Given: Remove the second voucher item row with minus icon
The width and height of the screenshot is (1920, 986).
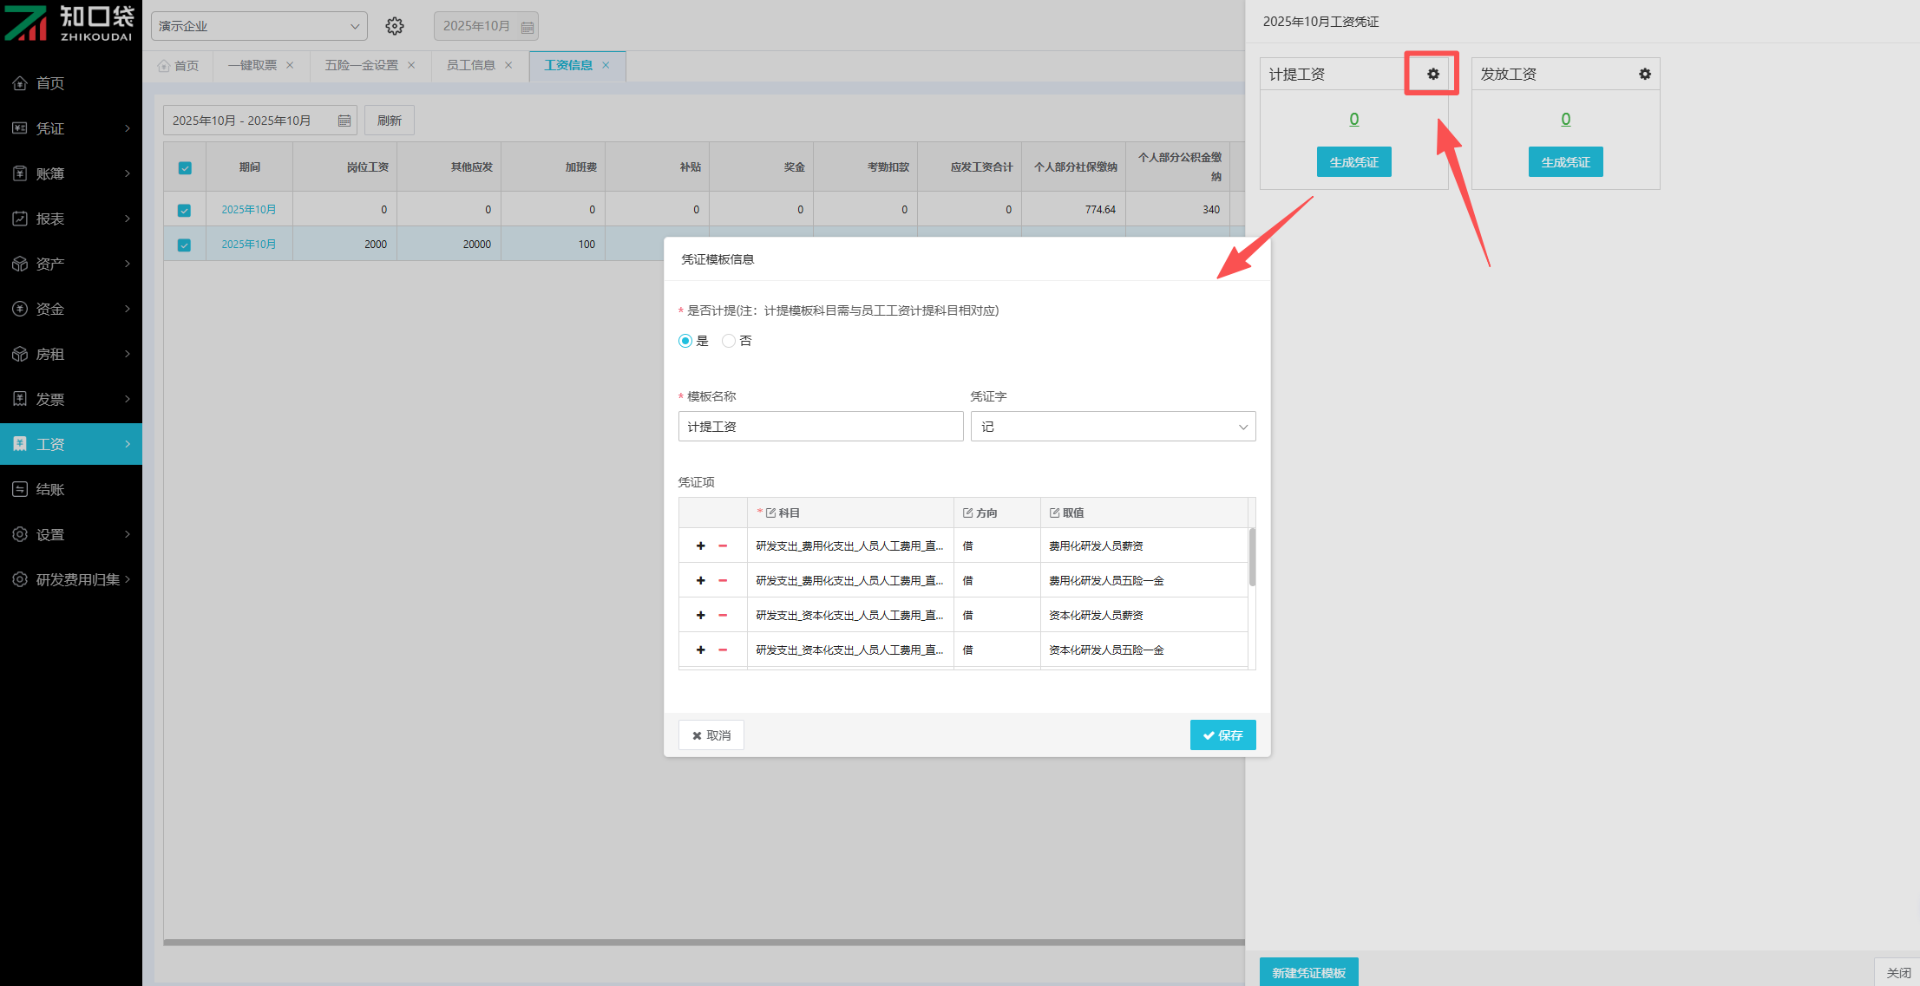Looking at the screenshot, I should pyautogui.click(x=722, y=581).
